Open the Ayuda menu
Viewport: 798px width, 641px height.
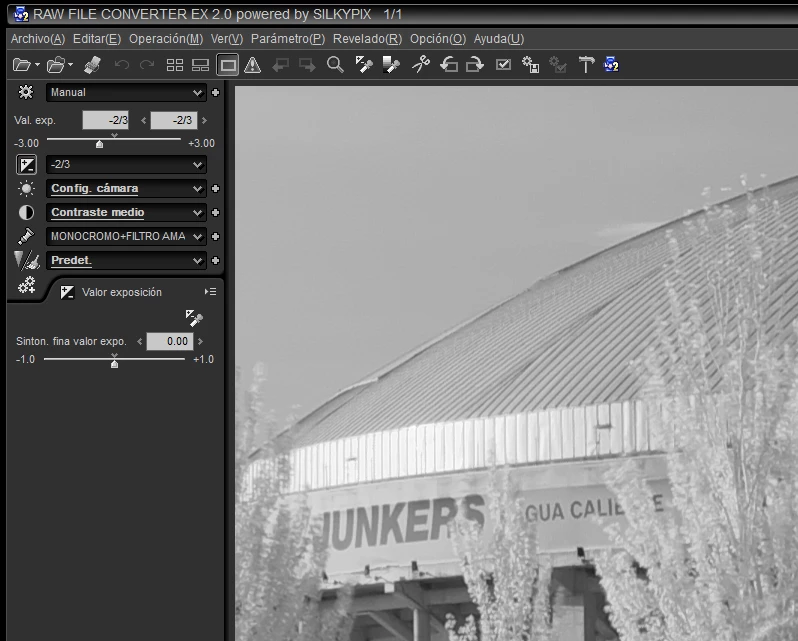pyautogui.click(x=499, y=39)
